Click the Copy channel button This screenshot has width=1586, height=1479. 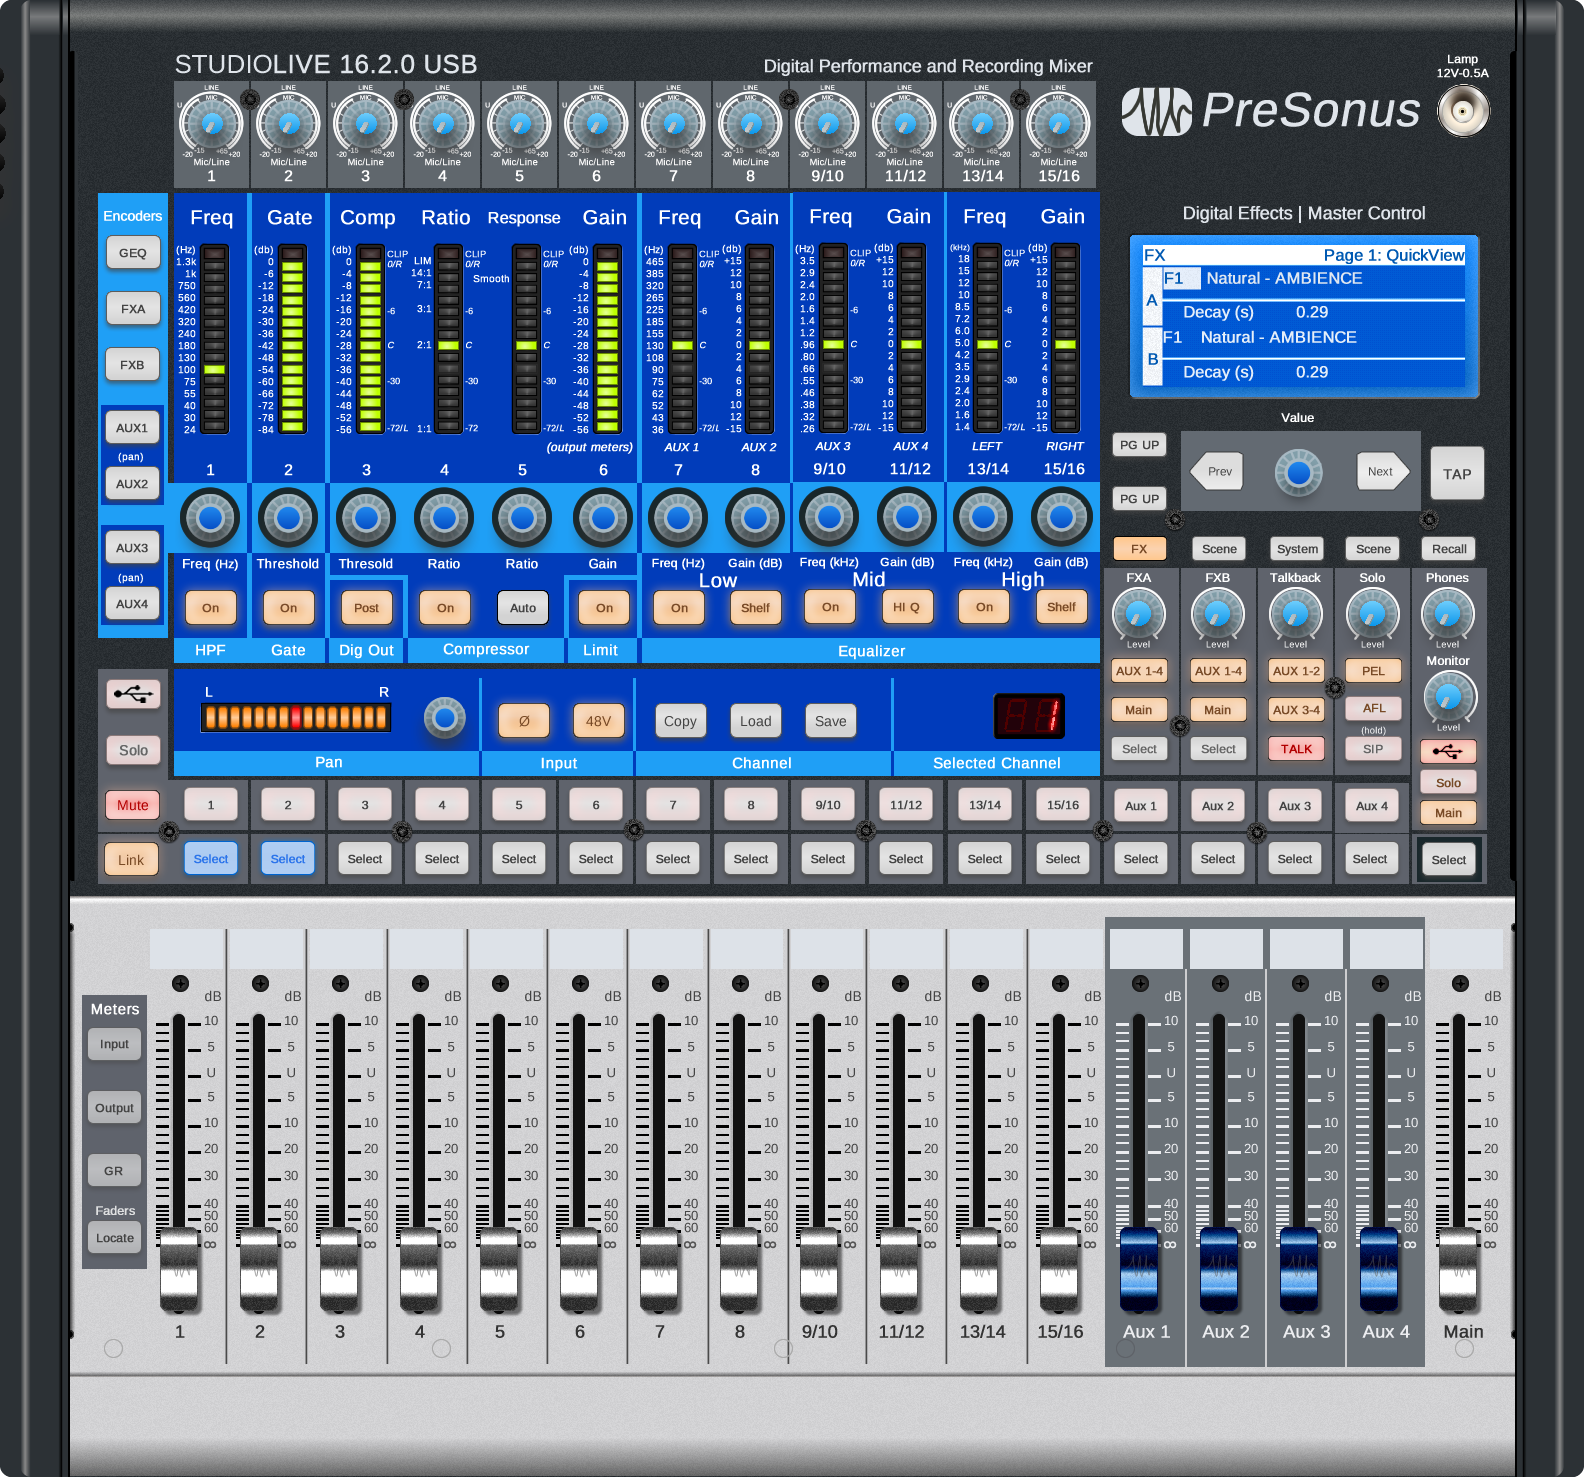coord(680,721)
